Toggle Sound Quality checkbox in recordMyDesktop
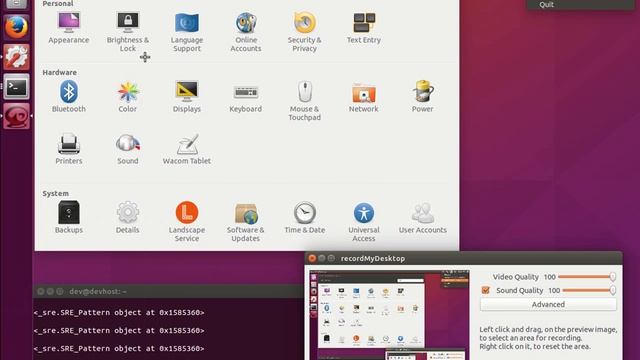The image size is (640, 360). 485,290
